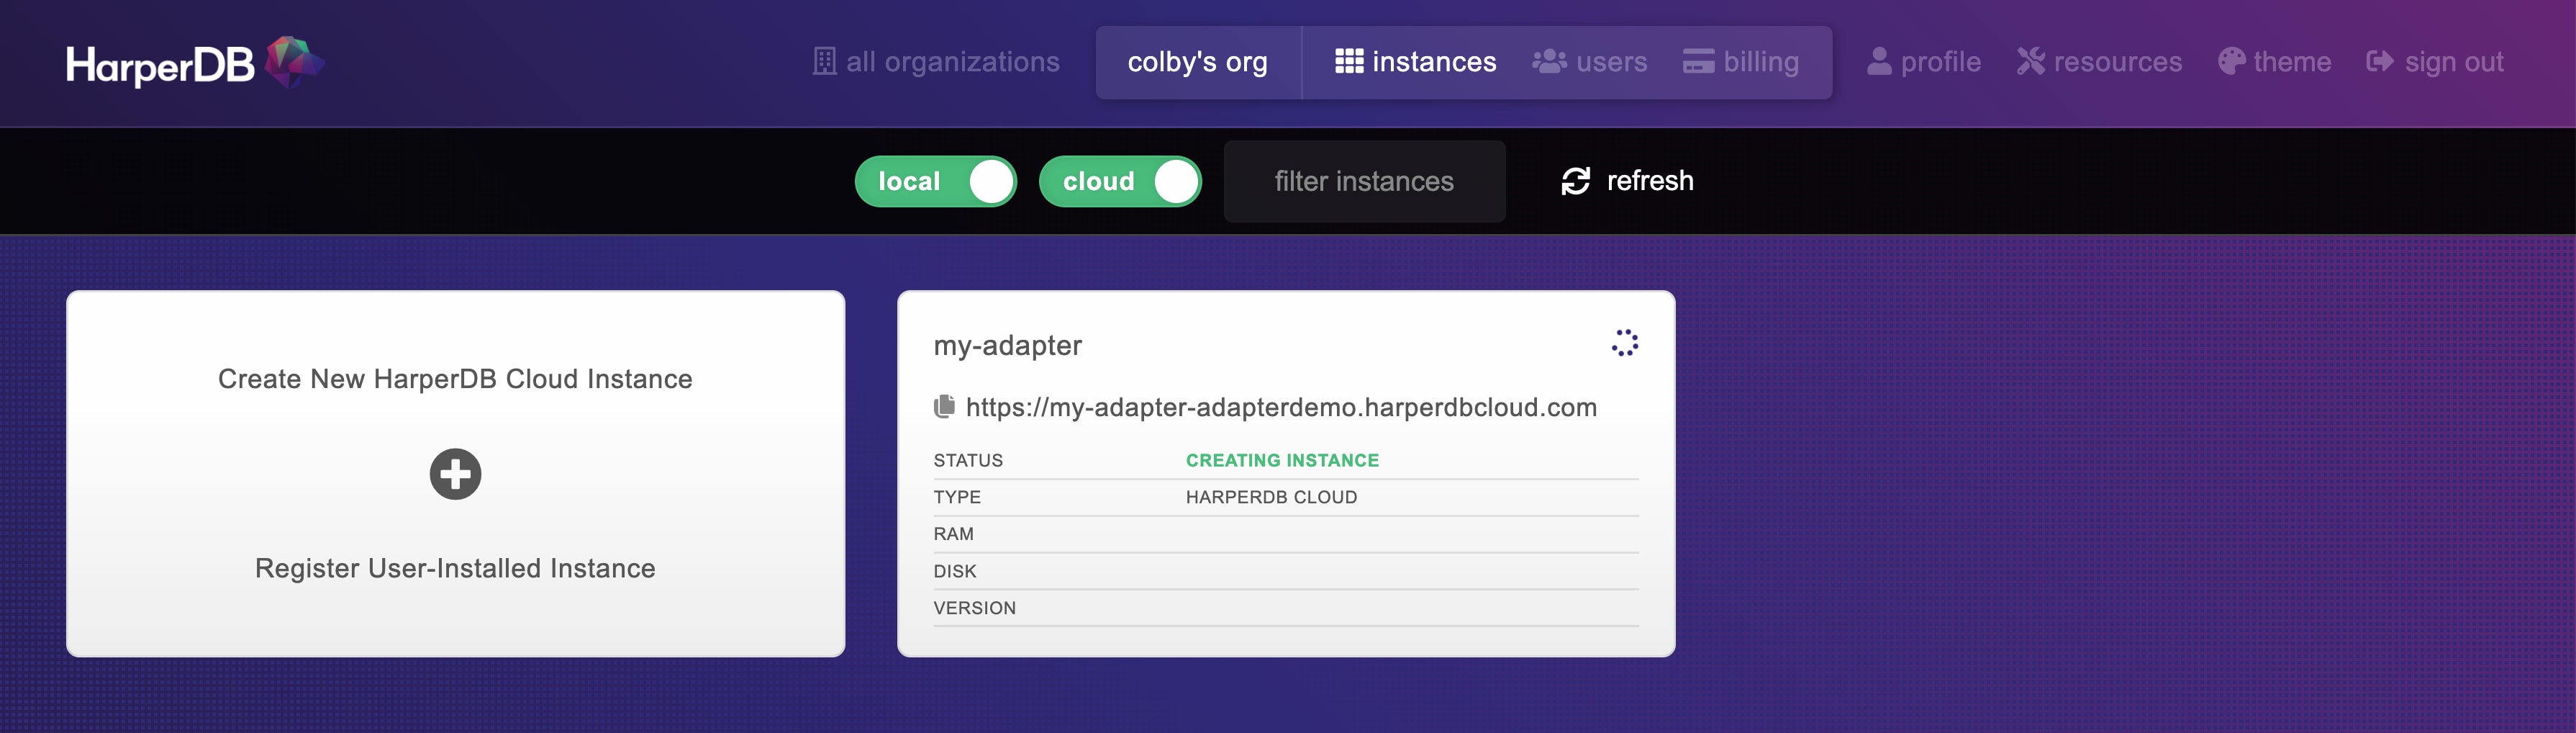The width and height of the screenshot is (2576, 733).
Task: Sign out of HarperDB Studio
Action: click(2434, 62)
